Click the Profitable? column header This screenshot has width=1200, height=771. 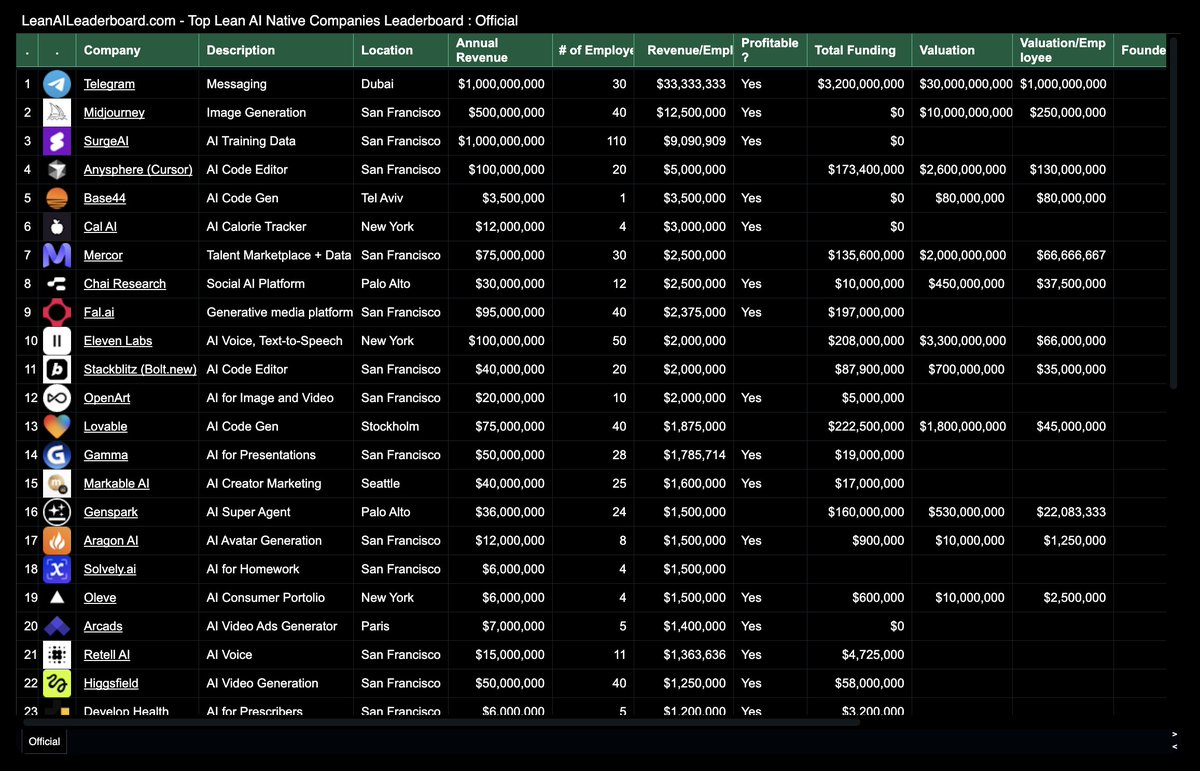click(770, 50)
